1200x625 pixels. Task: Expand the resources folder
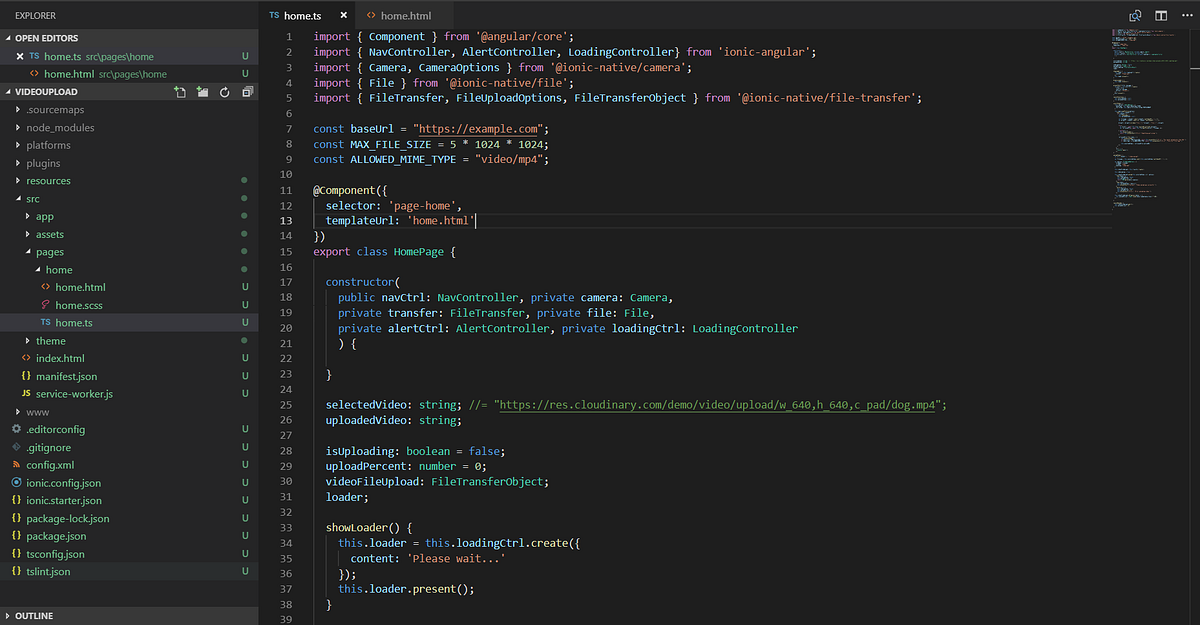click(129, 181)
